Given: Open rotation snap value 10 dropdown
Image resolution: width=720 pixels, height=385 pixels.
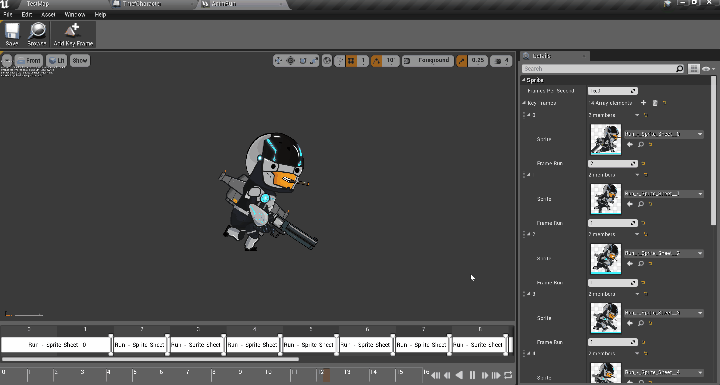Looking at the screenshot, I should pos(390,61).
